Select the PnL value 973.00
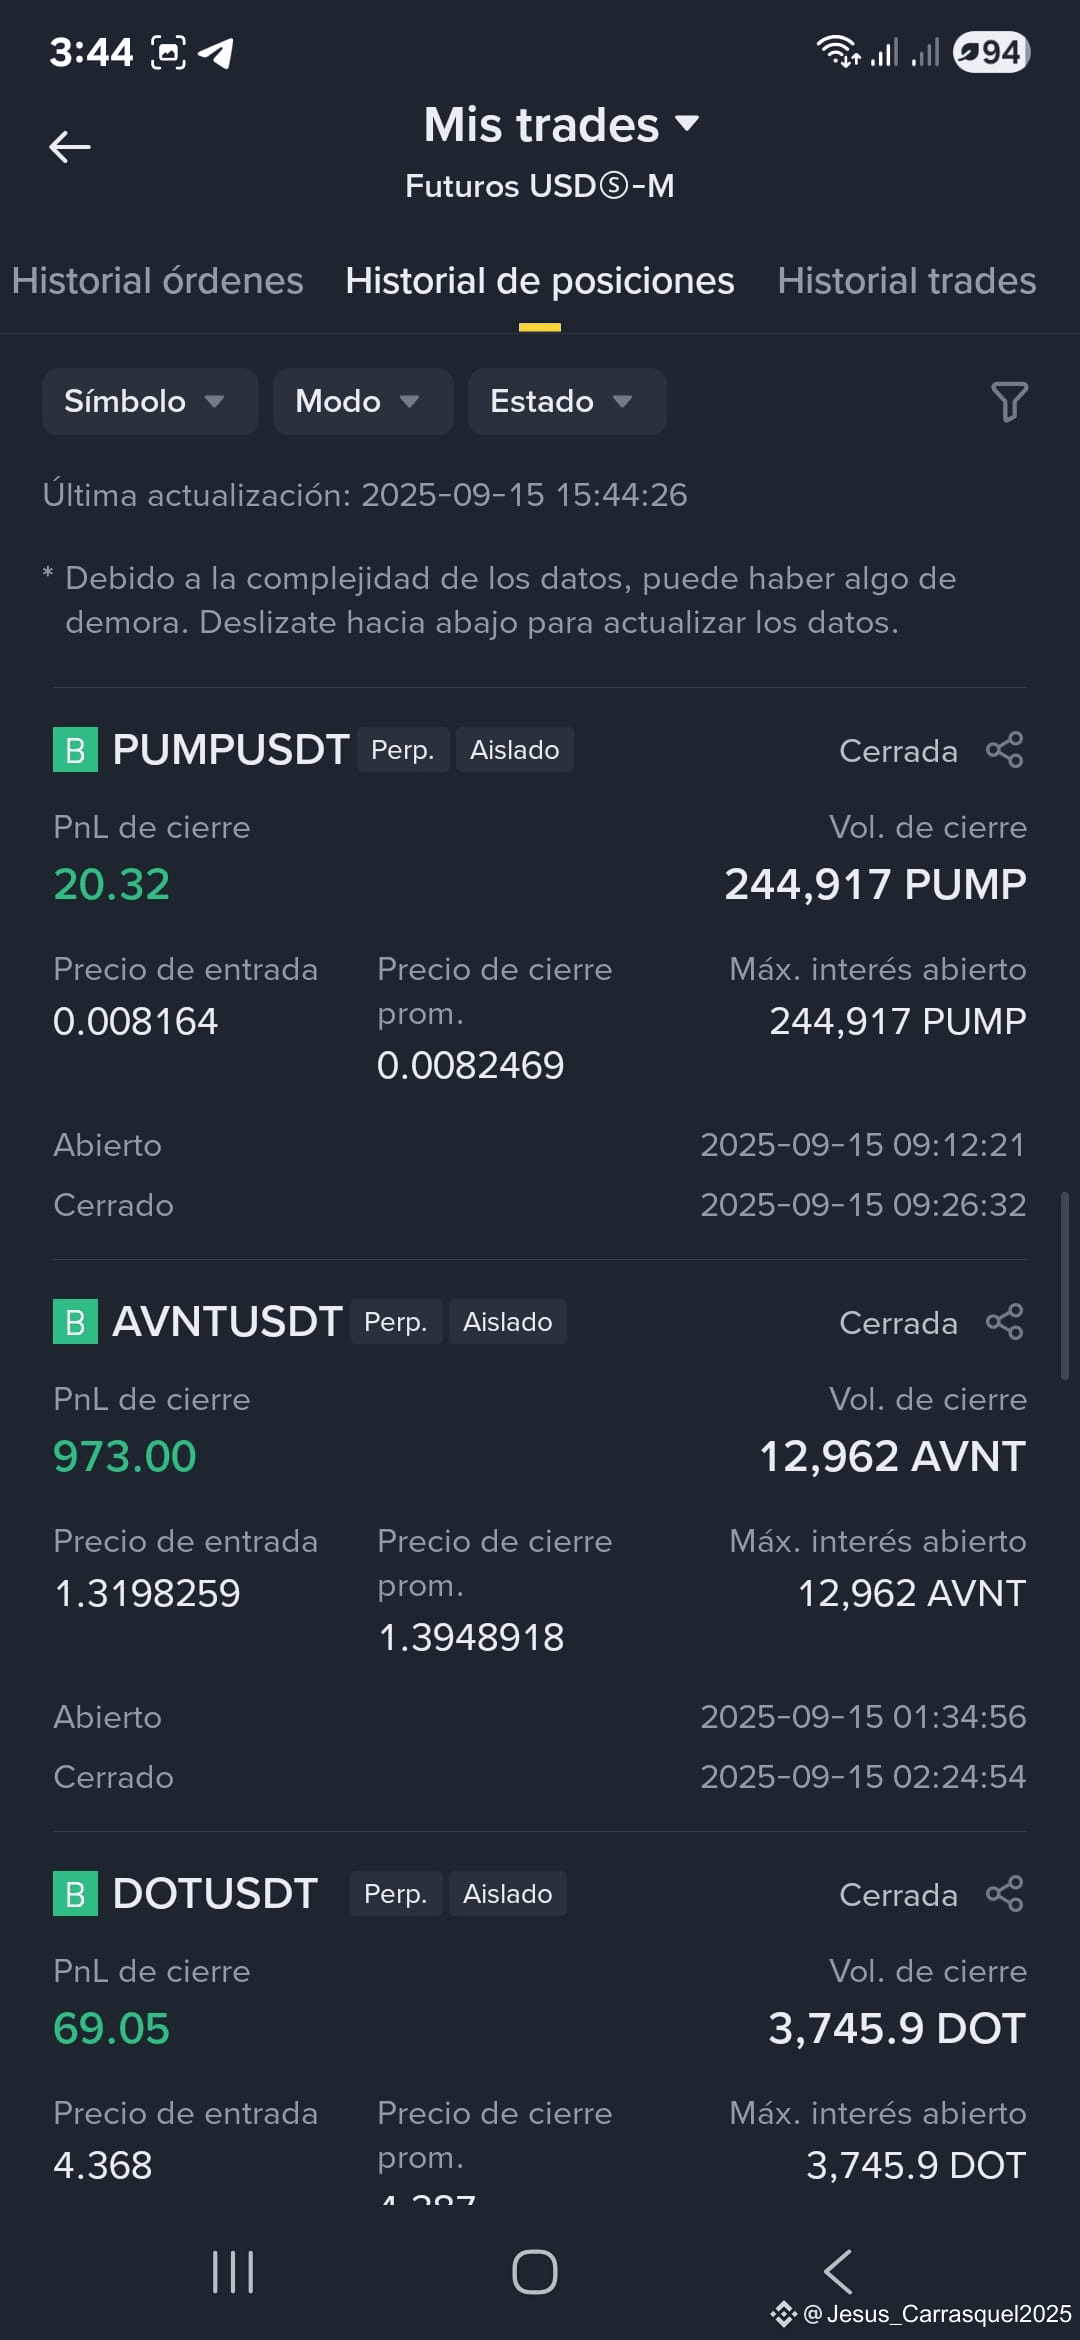 pyautogui.click(x=125, y=1456)
